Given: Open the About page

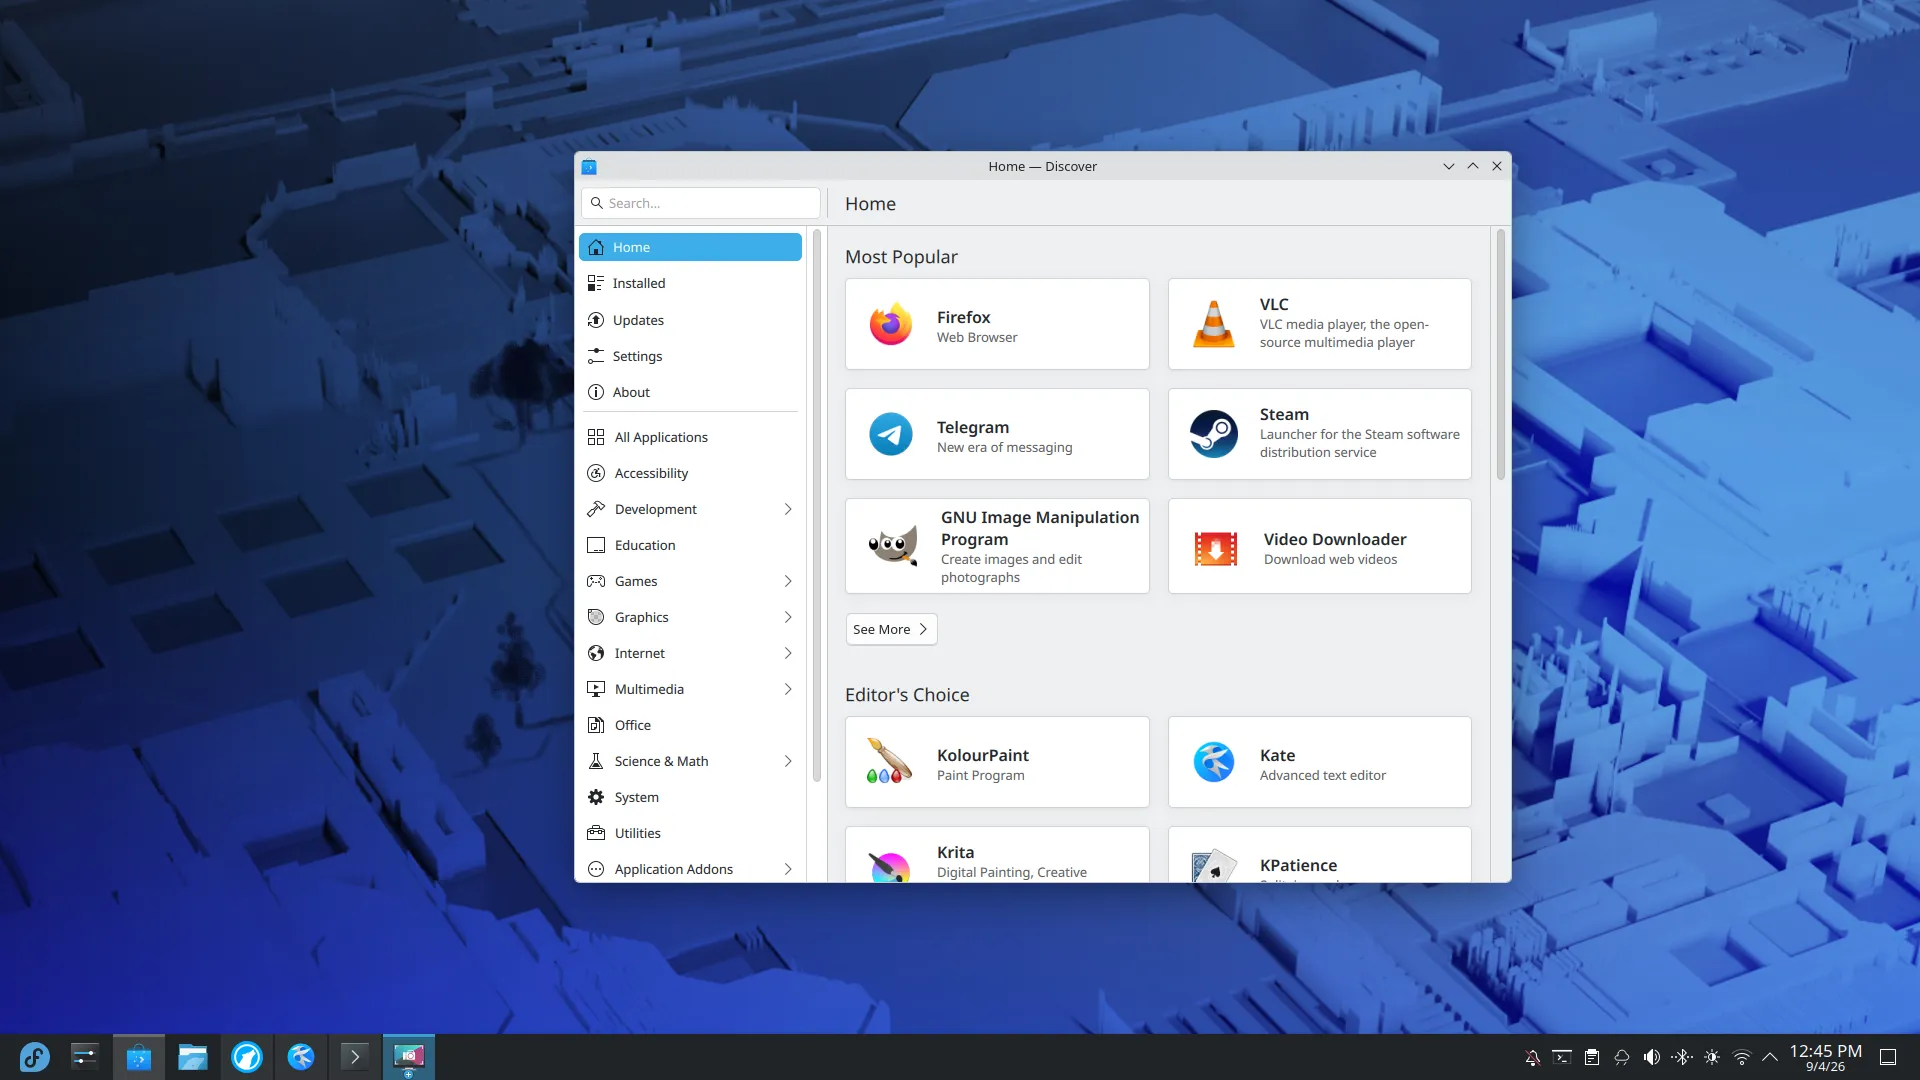Looking at the screenshot, I should (x=690, y=392).
